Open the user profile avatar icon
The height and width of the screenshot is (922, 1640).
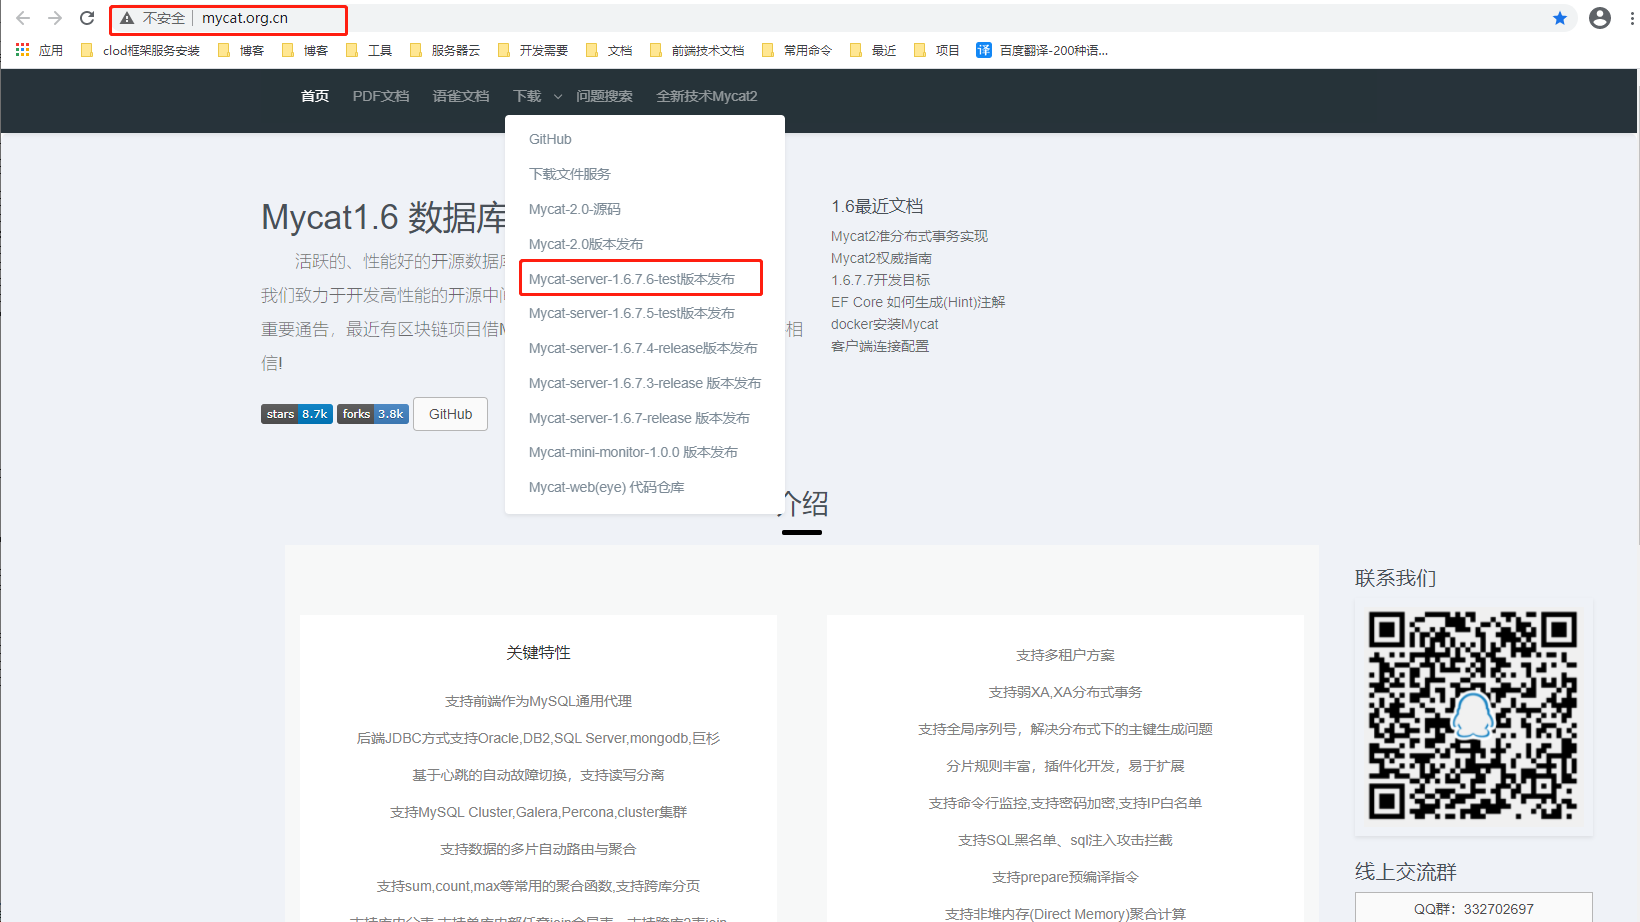click(1600, 18)
